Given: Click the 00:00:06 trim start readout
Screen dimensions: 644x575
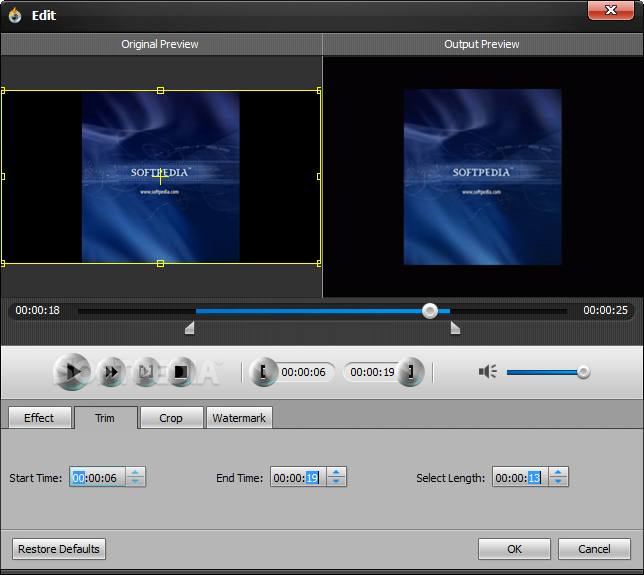Looking at the screenshot, I should click(303, 372).
